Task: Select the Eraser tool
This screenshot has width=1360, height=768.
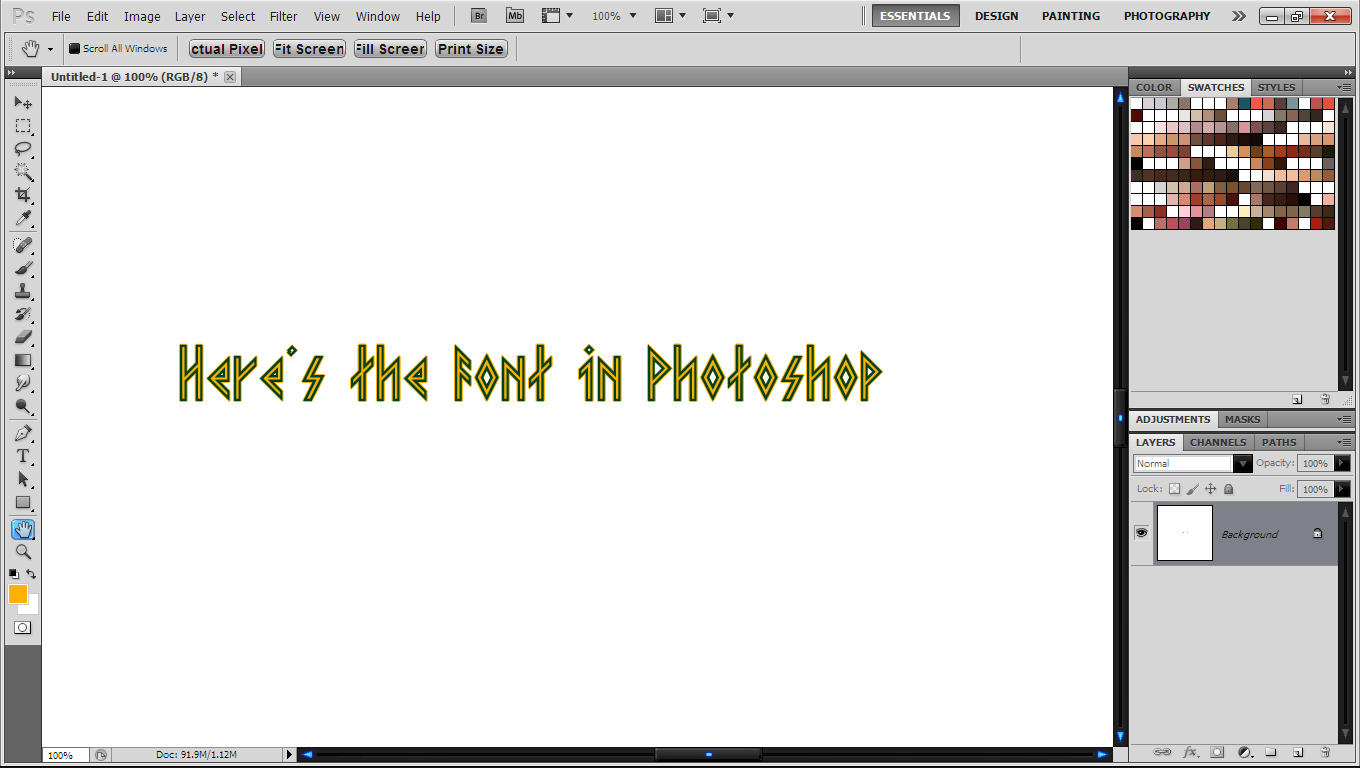Action: pyautogui.click(x=22, y=337)
